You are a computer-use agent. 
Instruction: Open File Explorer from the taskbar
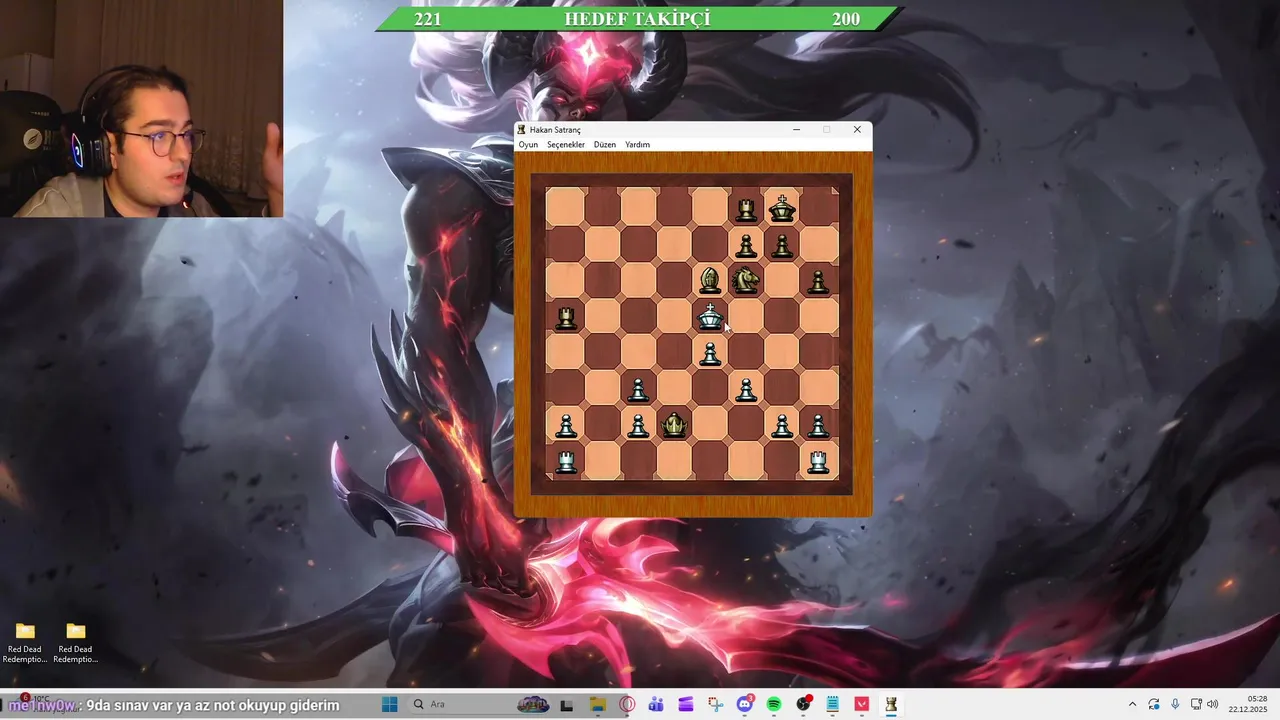(x=597, y=705)
